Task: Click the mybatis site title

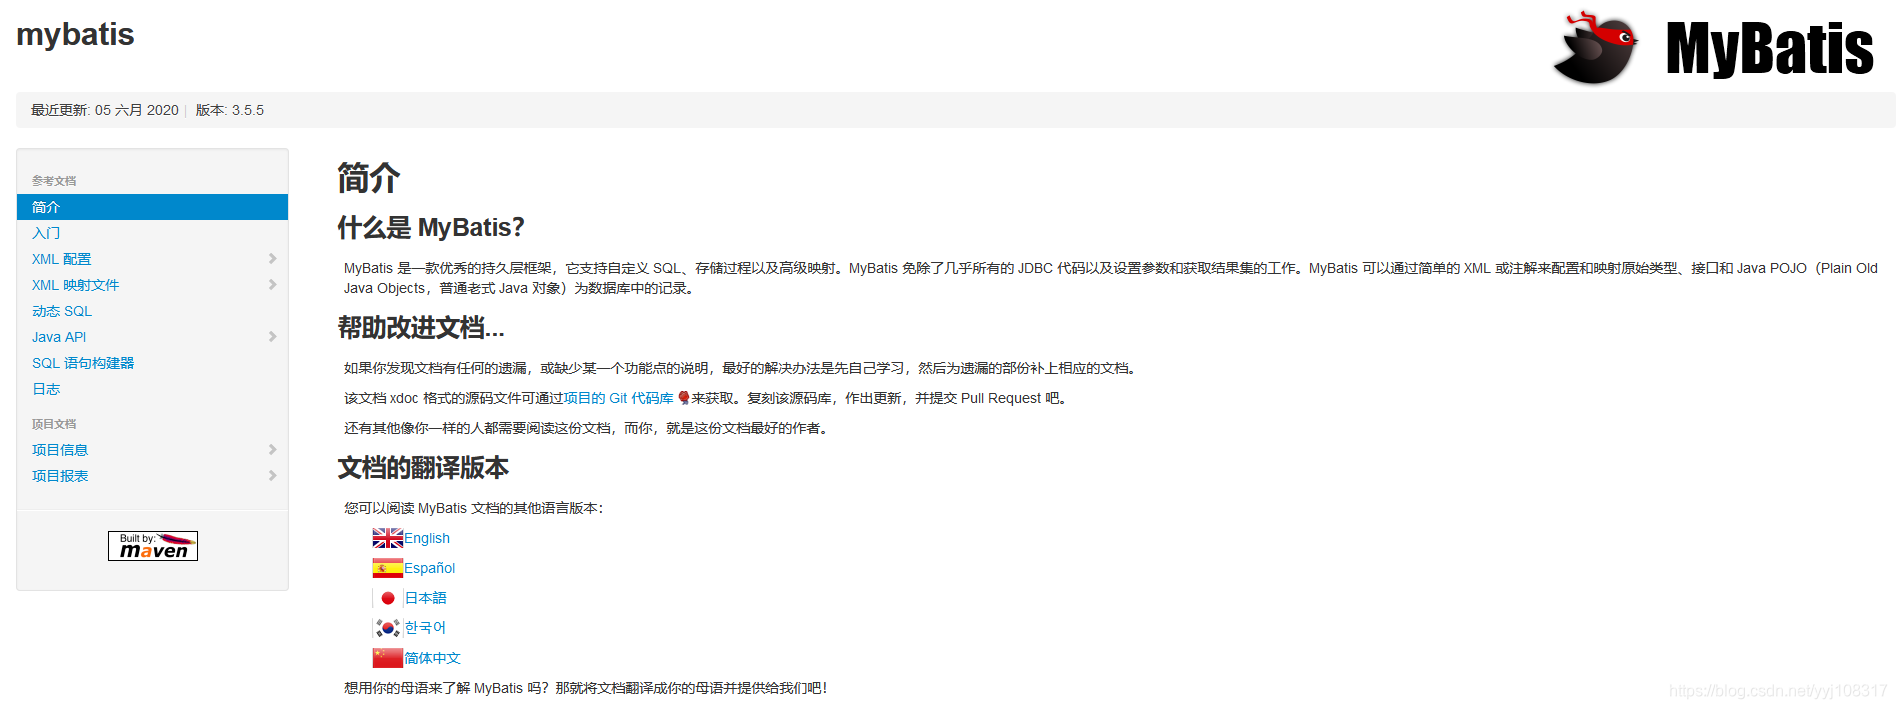Action: tap(75, 35)
